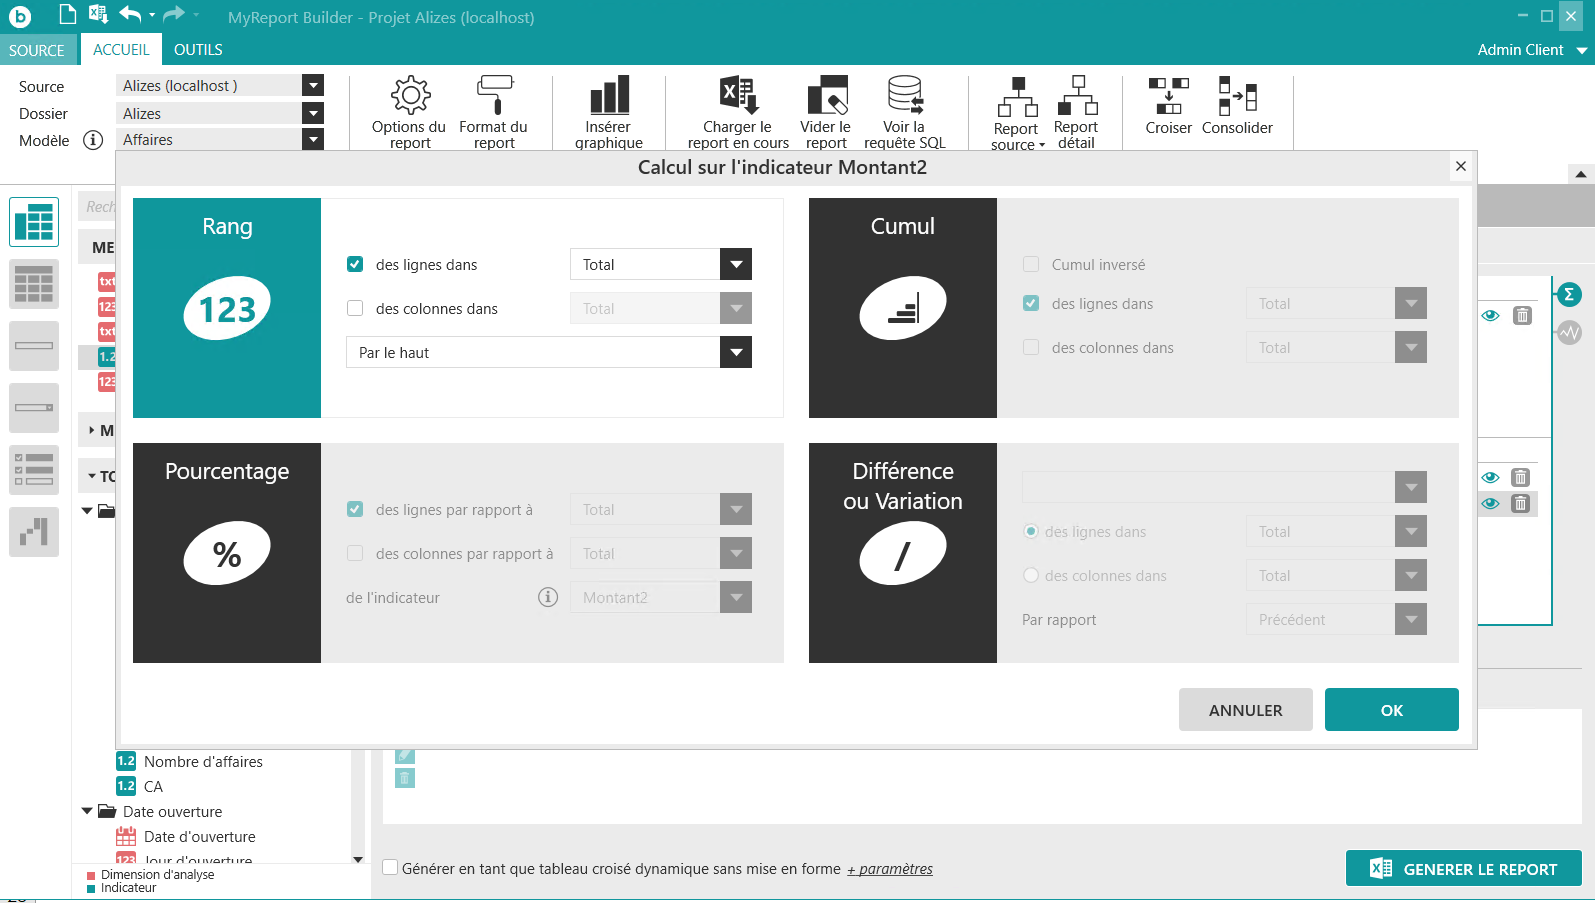
Task: Expand the Rang lignes Total dropdown
Action: [736, 265]
